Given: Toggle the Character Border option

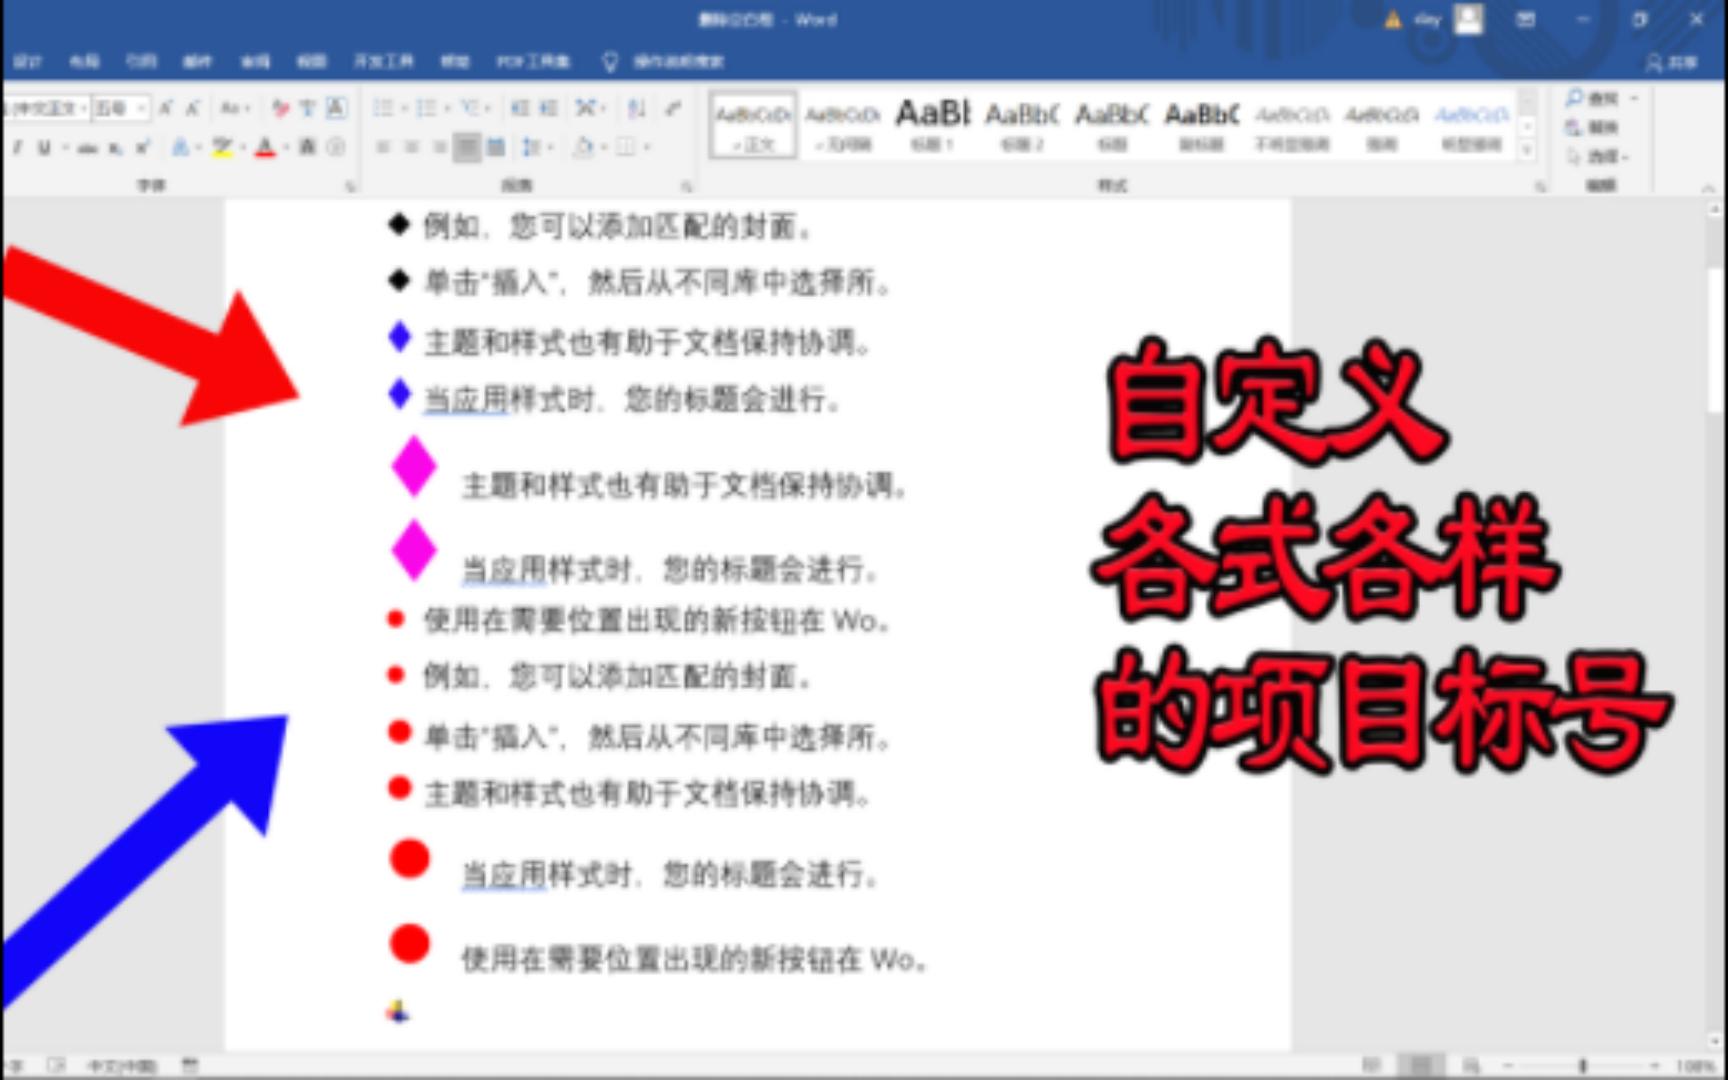Looking at the screenshot, I should pyautogui.click(x=336, y=108).
